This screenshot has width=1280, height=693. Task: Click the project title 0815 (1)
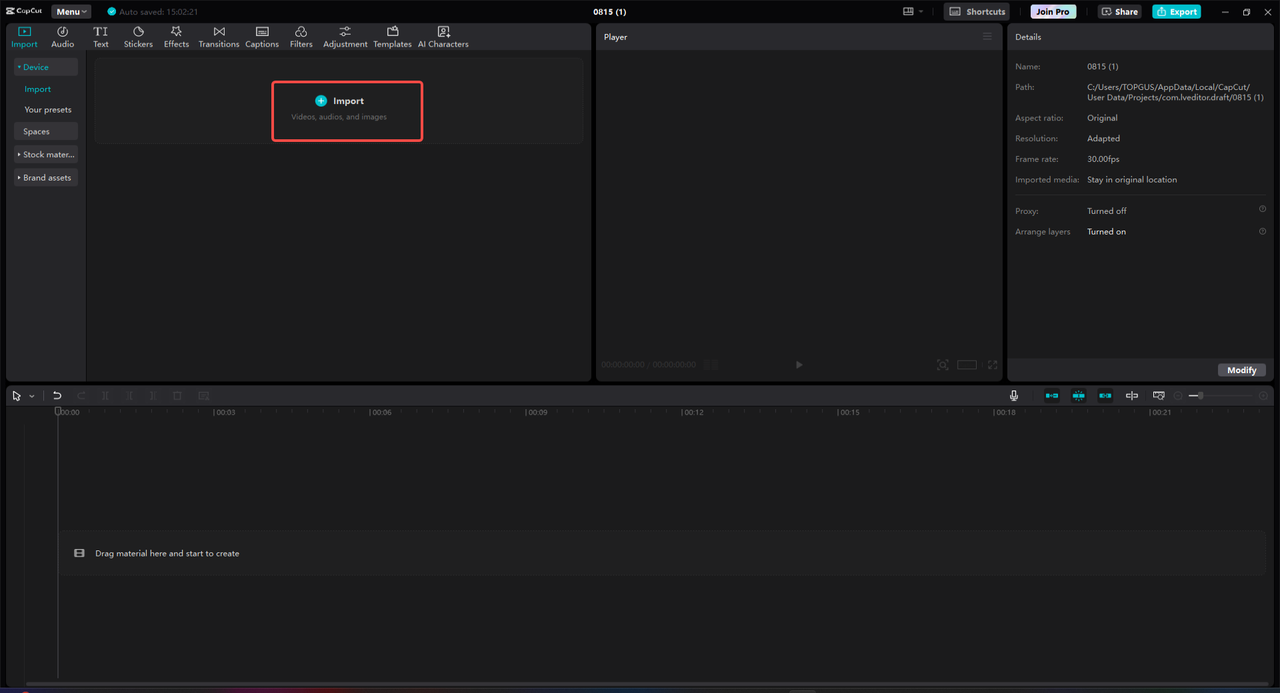(x=610, y=12)
